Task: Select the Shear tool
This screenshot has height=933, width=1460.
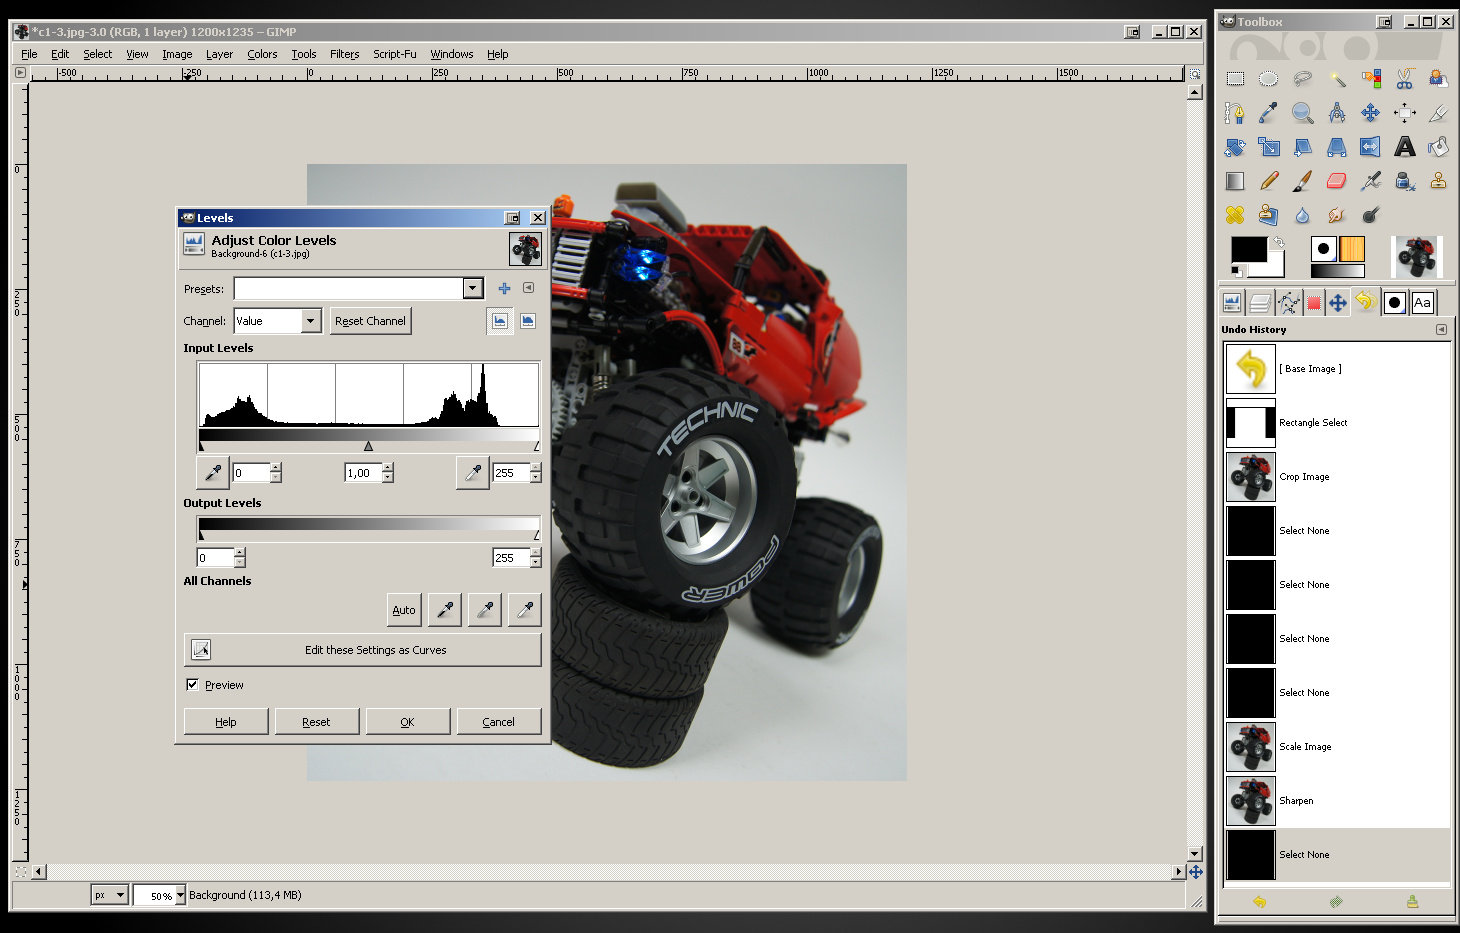Action: [1302, 147]
